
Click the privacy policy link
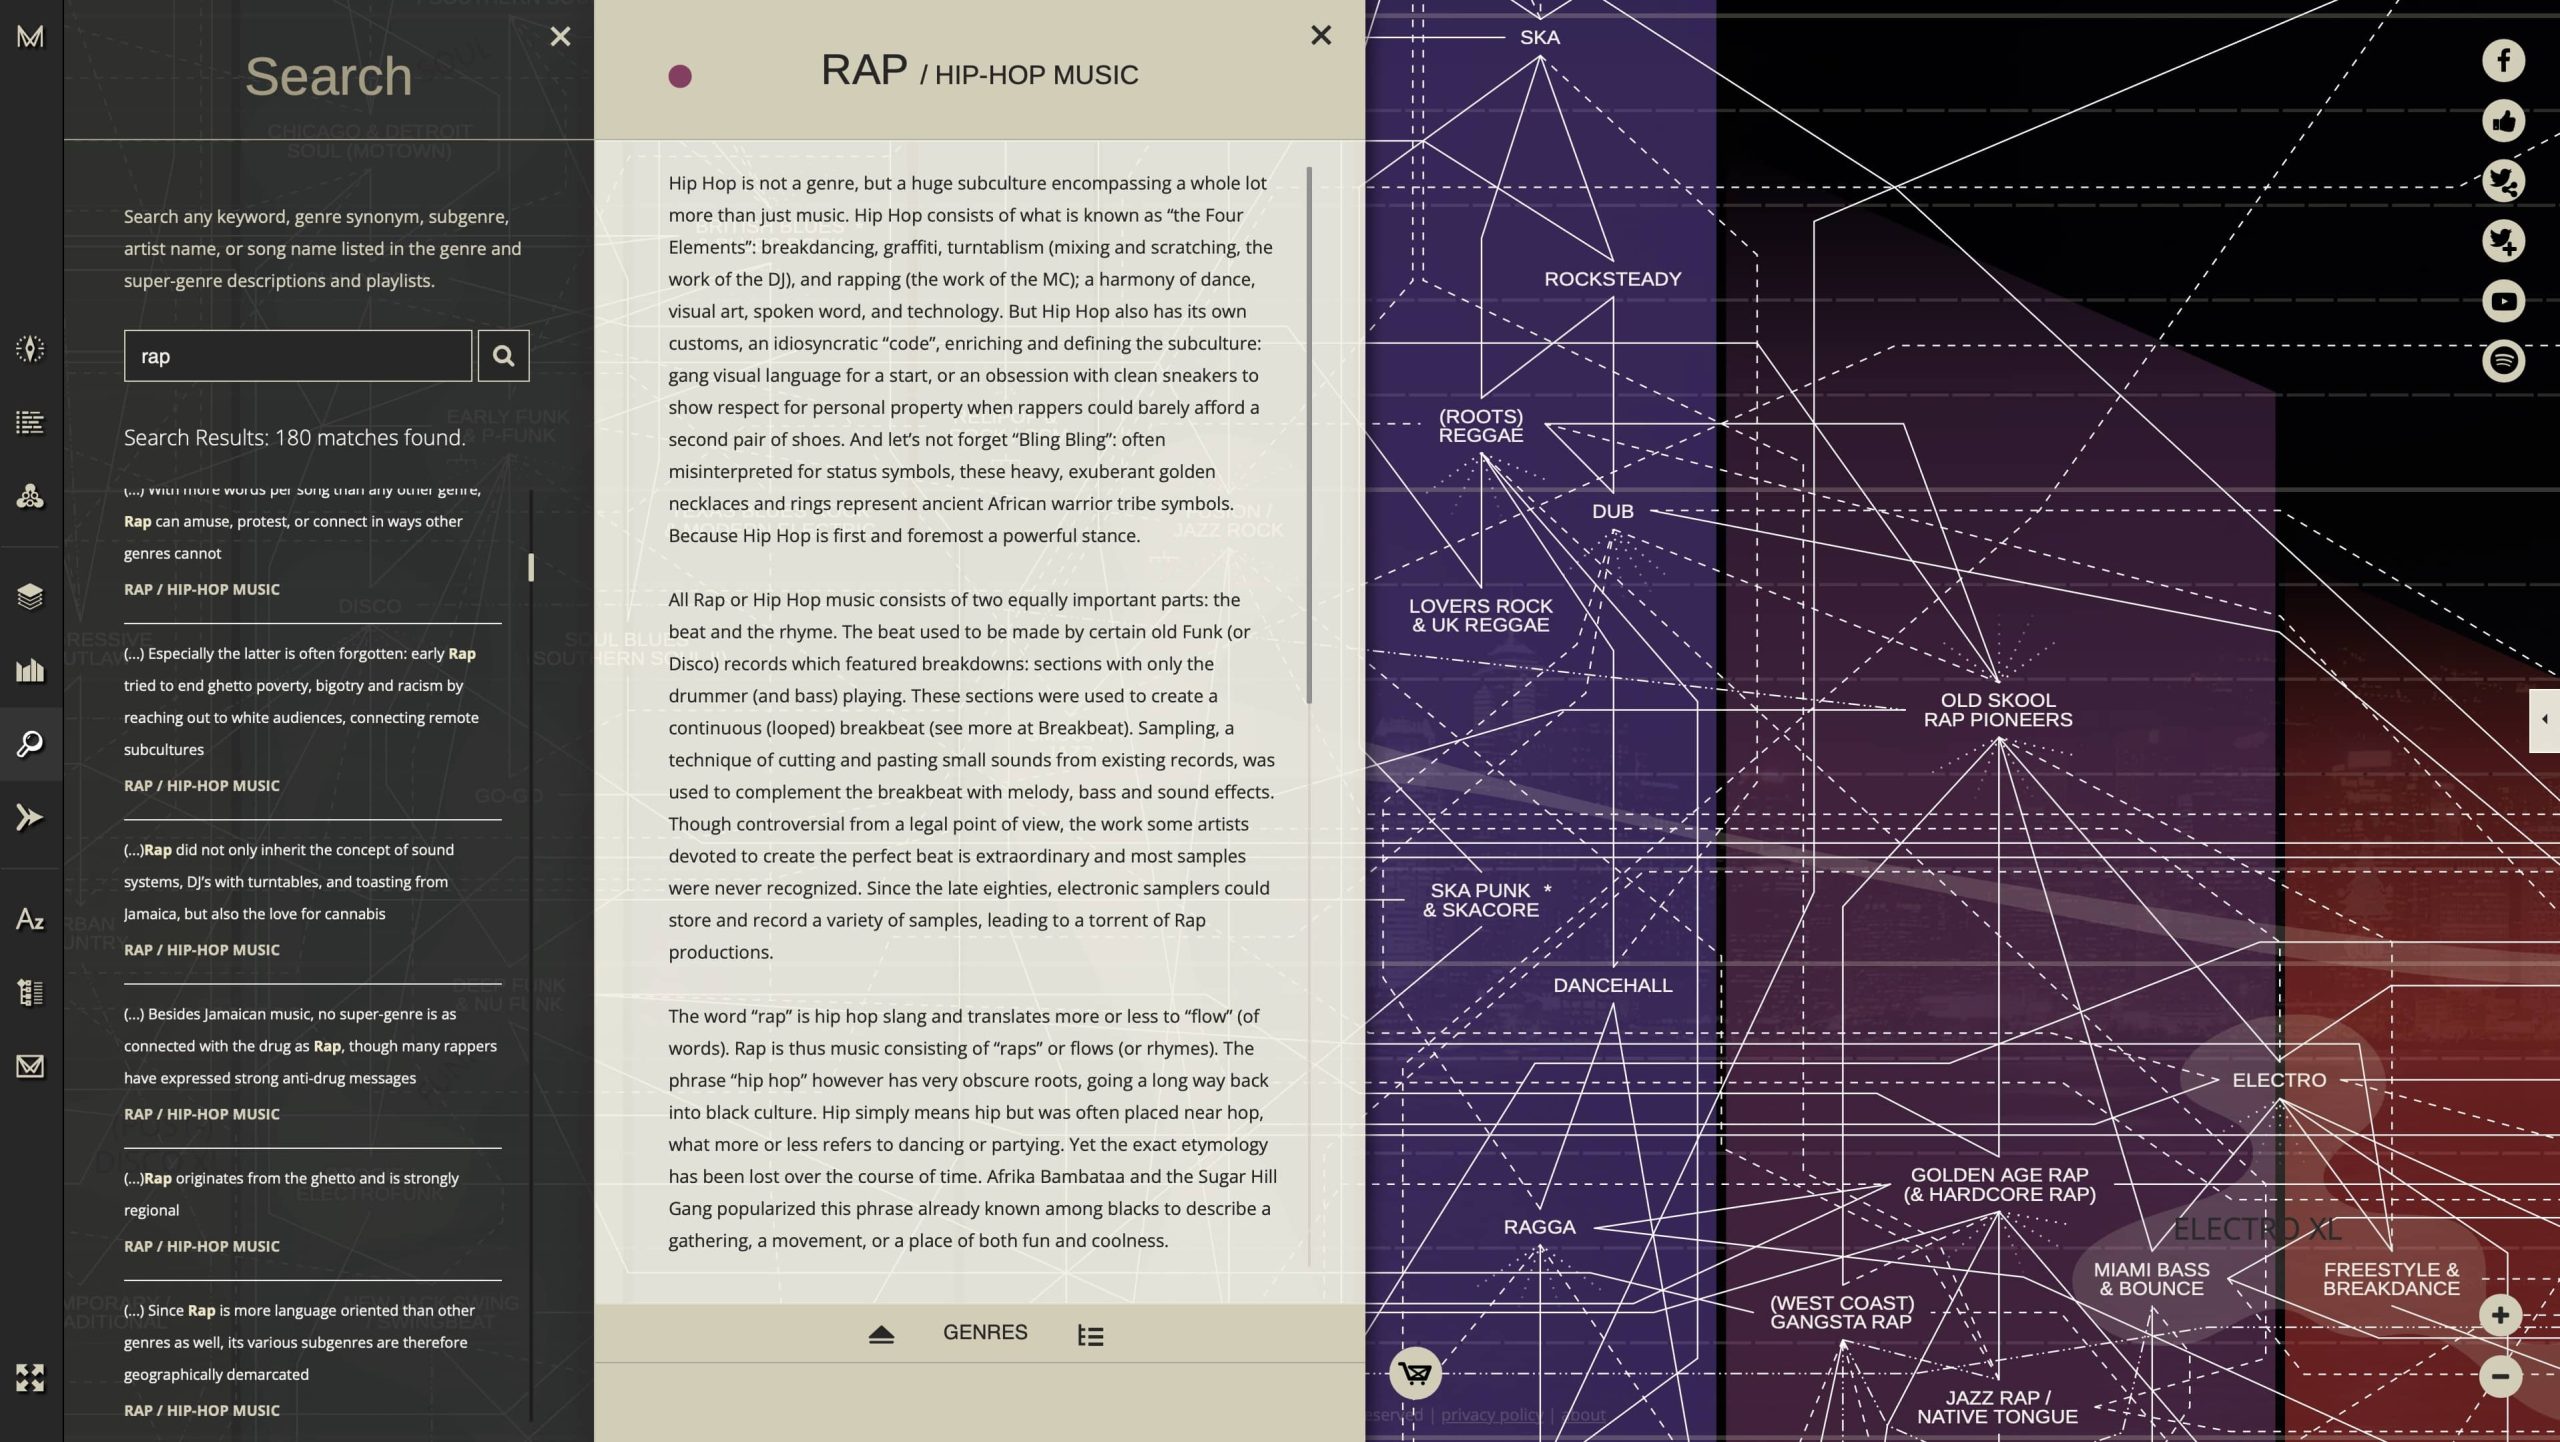coord(1490,1415)
